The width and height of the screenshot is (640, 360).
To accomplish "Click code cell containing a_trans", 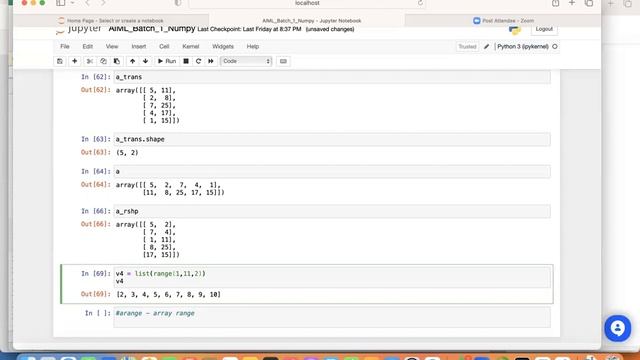I will coord(332,77).
